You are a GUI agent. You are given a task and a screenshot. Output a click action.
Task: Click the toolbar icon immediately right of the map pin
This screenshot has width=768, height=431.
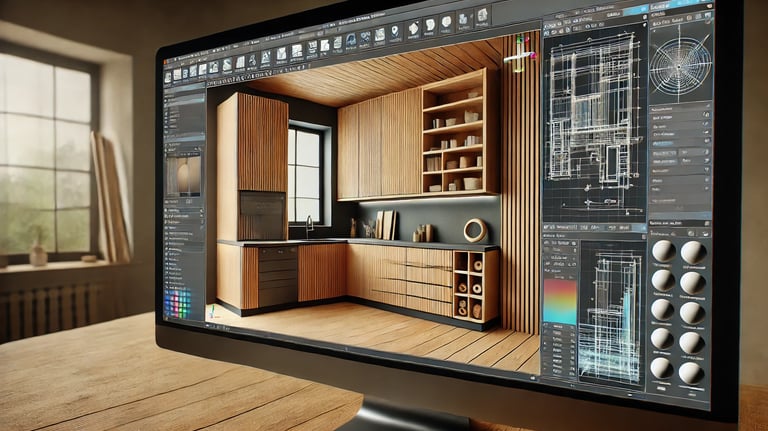(x=414, y=29)
